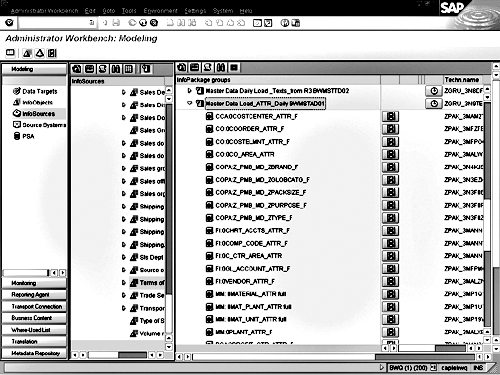This screenshot has width=500, height=375.
Task: Expand the Terms of InfoSource node
Action: coord(124,283)
